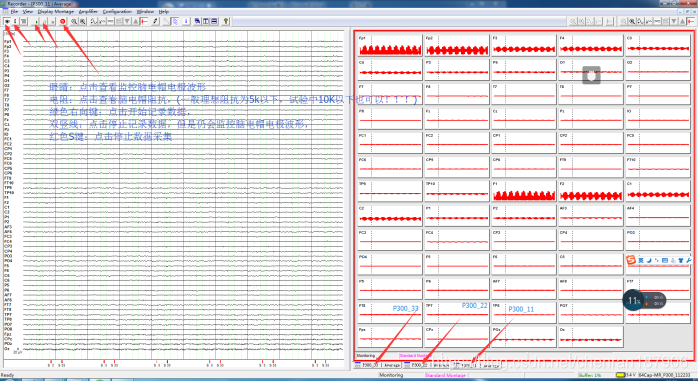Switch to the P300_11 Average window tab

coord(475,365)
